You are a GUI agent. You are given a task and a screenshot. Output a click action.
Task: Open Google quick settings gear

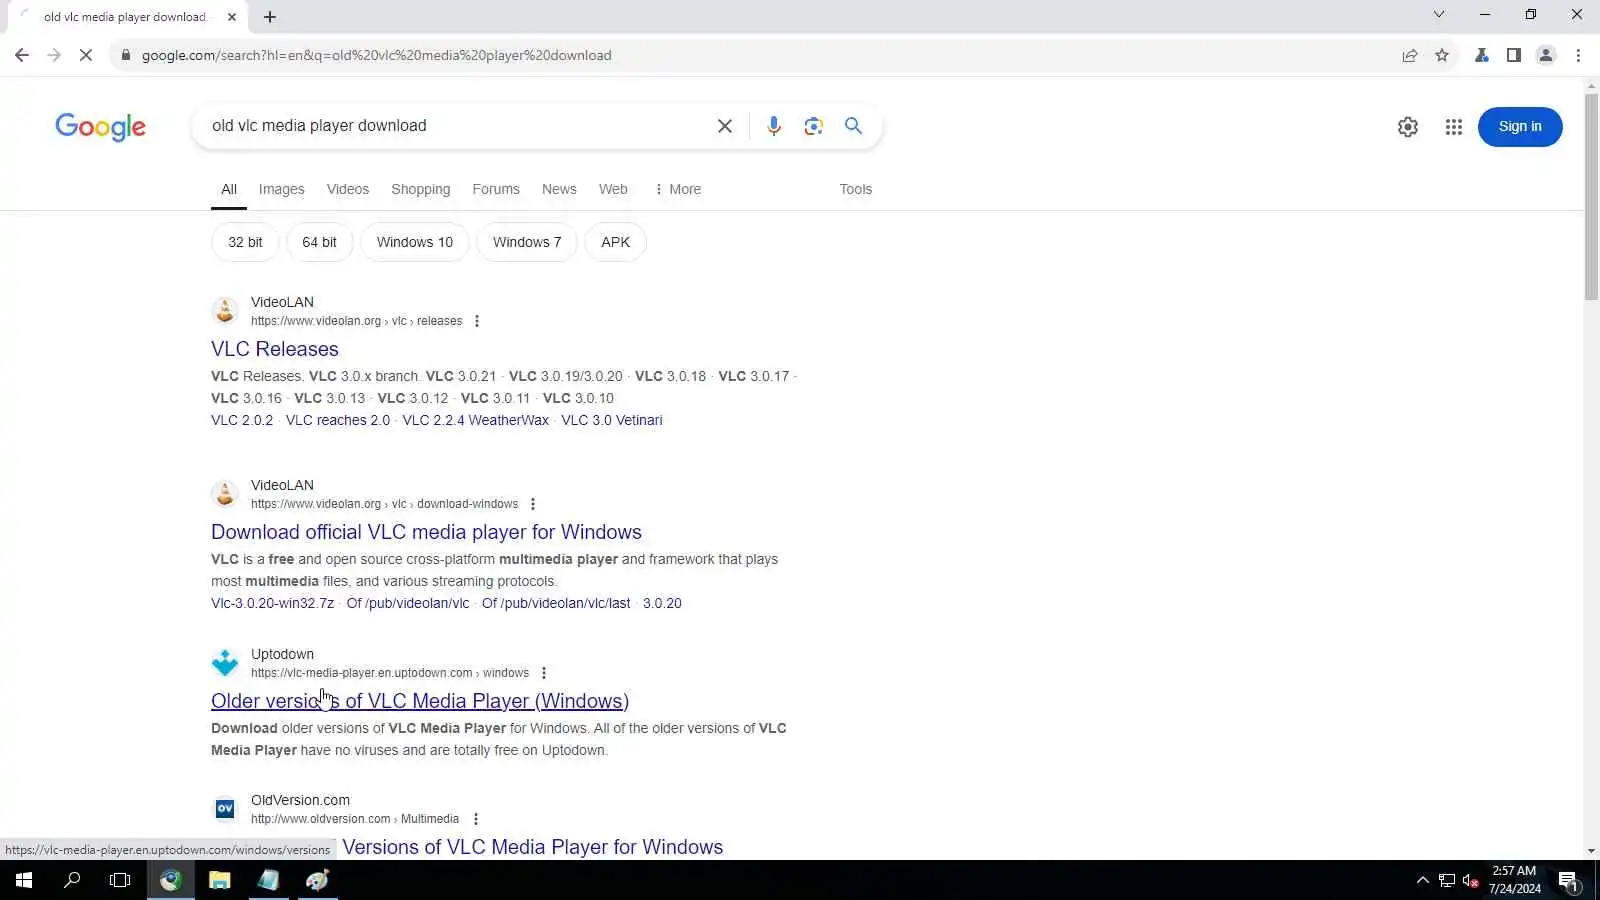(x=1408, y=127)
